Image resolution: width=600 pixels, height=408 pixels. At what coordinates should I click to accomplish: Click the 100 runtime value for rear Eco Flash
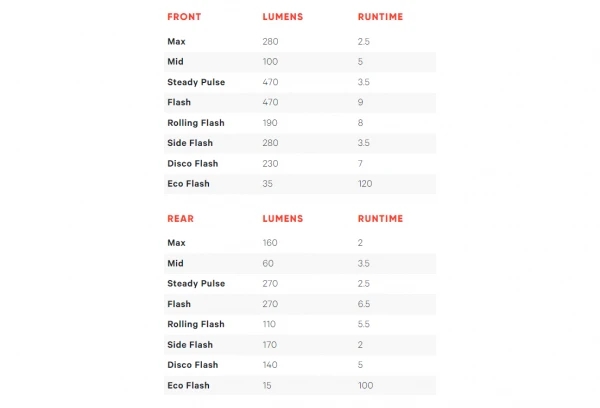click(365, 385)
